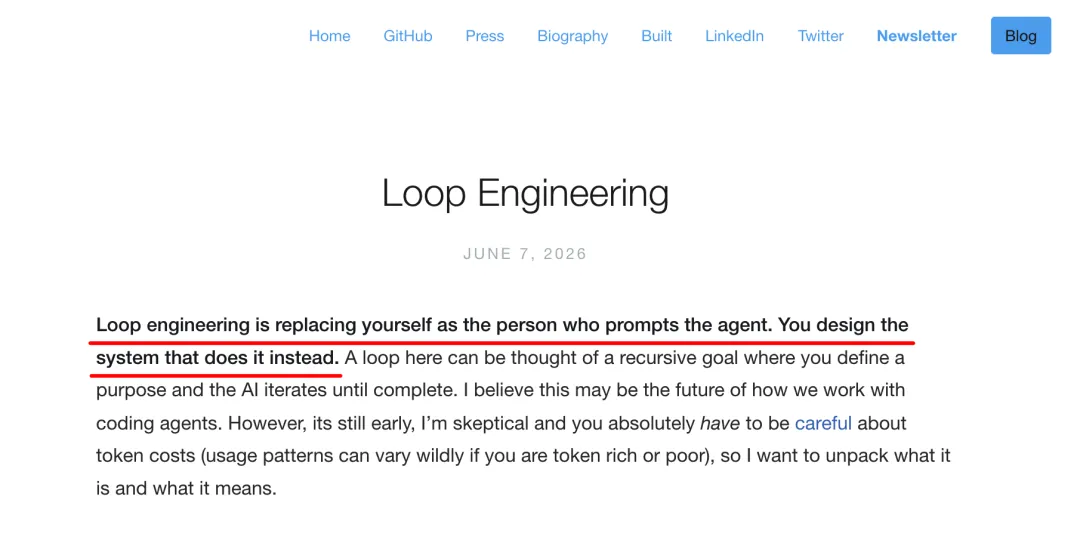Click the June 7, 2026 date
1080x537 pixels.
pyautogui.click(x=525, y=253)
